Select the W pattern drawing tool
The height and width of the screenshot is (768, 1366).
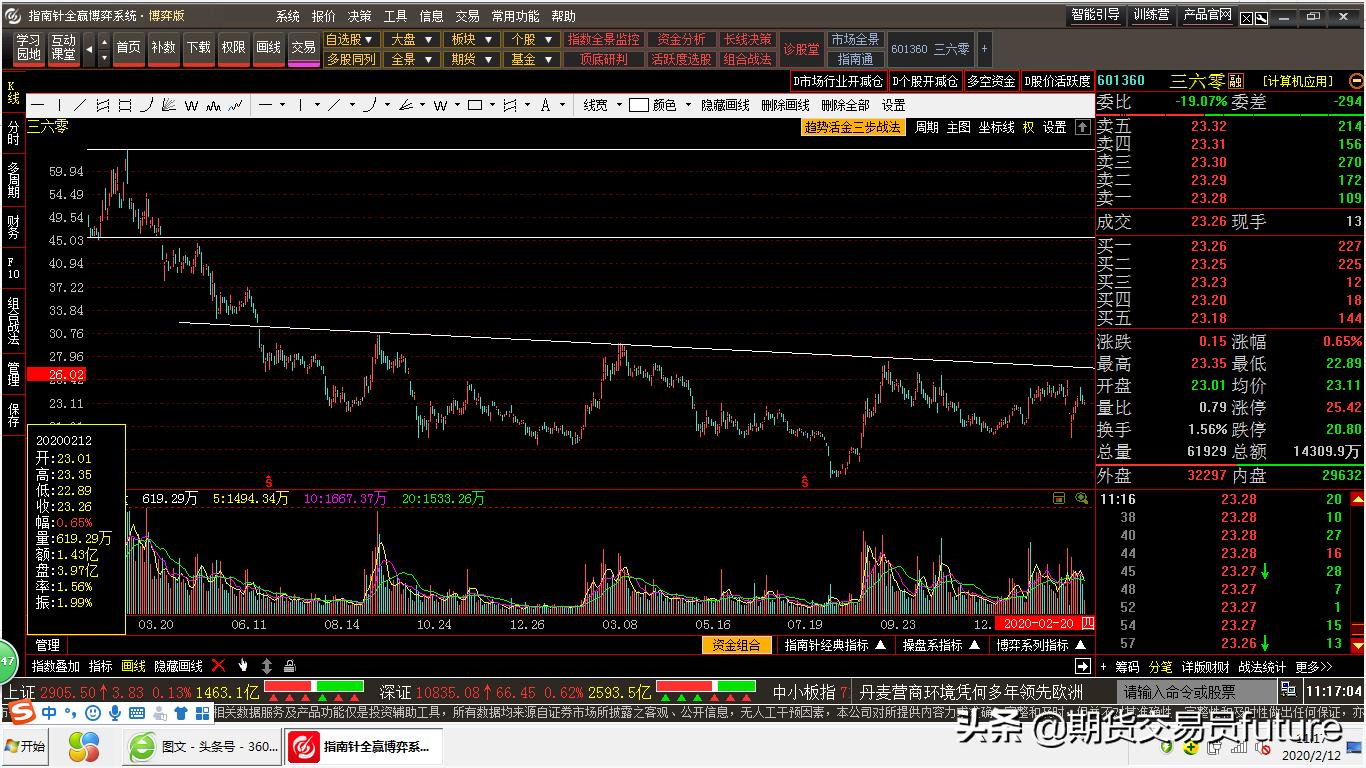coord(191,105)
